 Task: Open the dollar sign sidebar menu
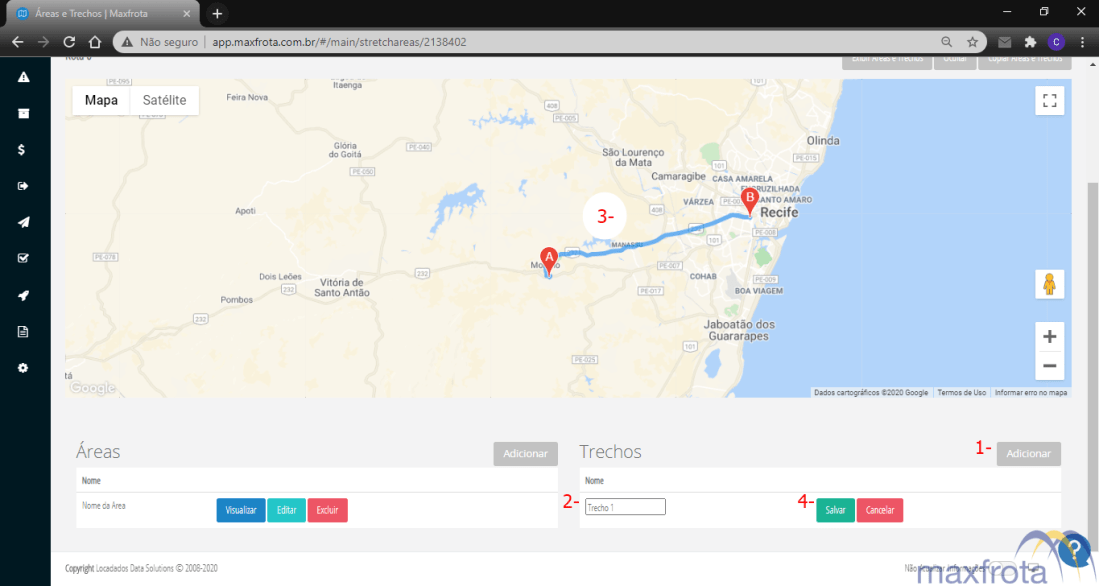click(23, 149)
